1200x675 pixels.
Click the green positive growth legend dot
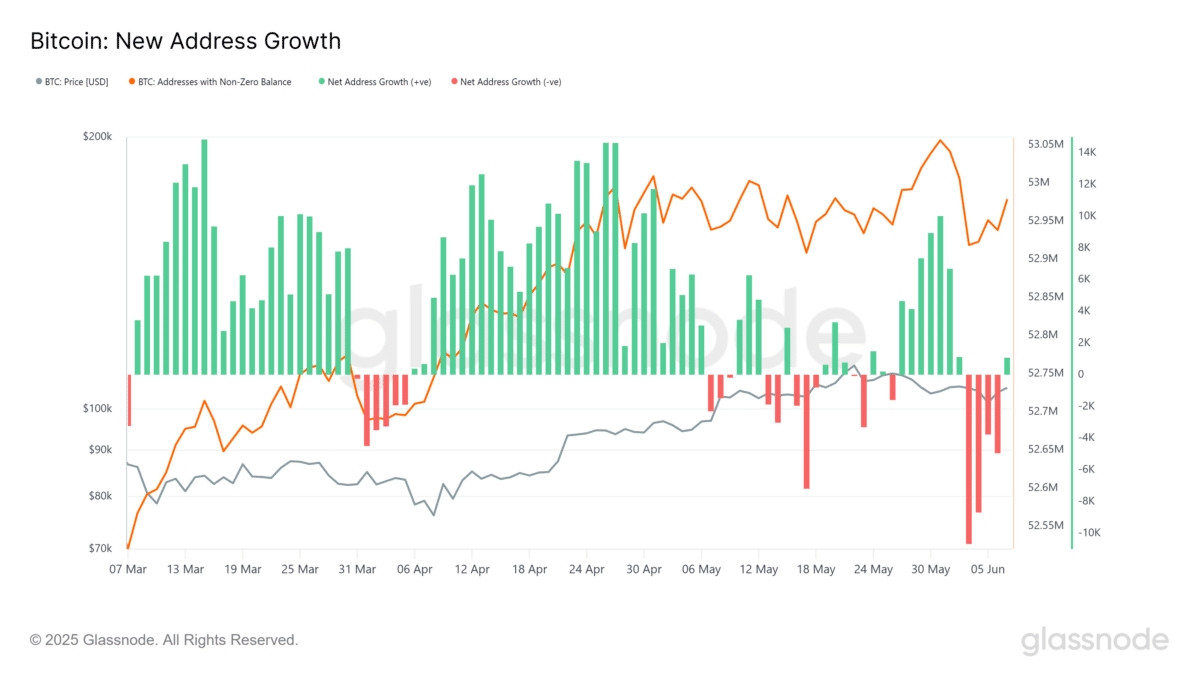(322, 82)
